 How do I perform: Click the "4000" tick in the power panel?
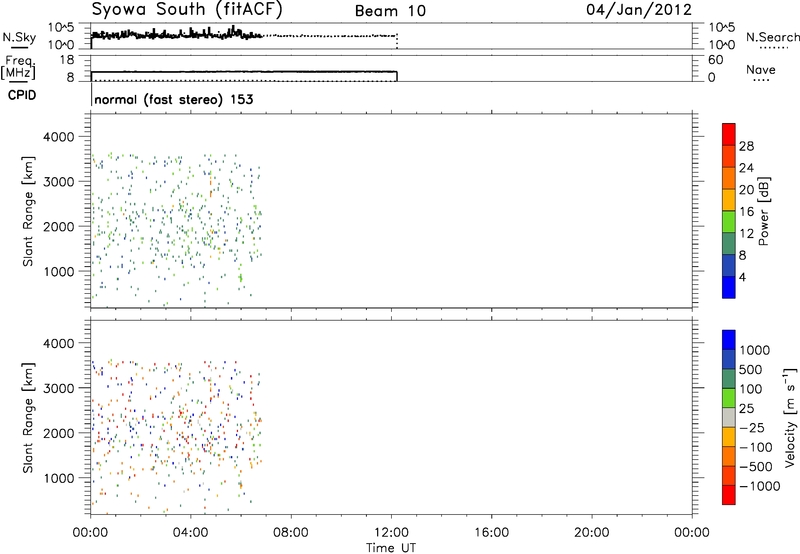59,137
